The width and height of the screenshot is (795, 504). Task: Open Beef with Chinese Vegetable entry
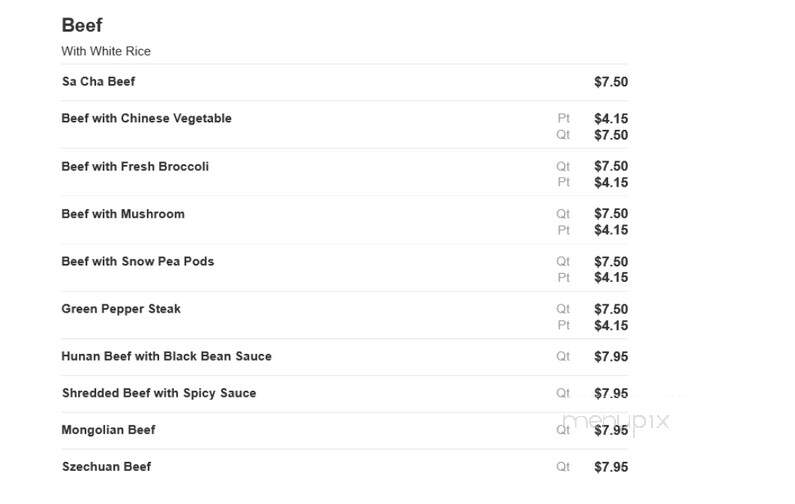pos(147,118)
